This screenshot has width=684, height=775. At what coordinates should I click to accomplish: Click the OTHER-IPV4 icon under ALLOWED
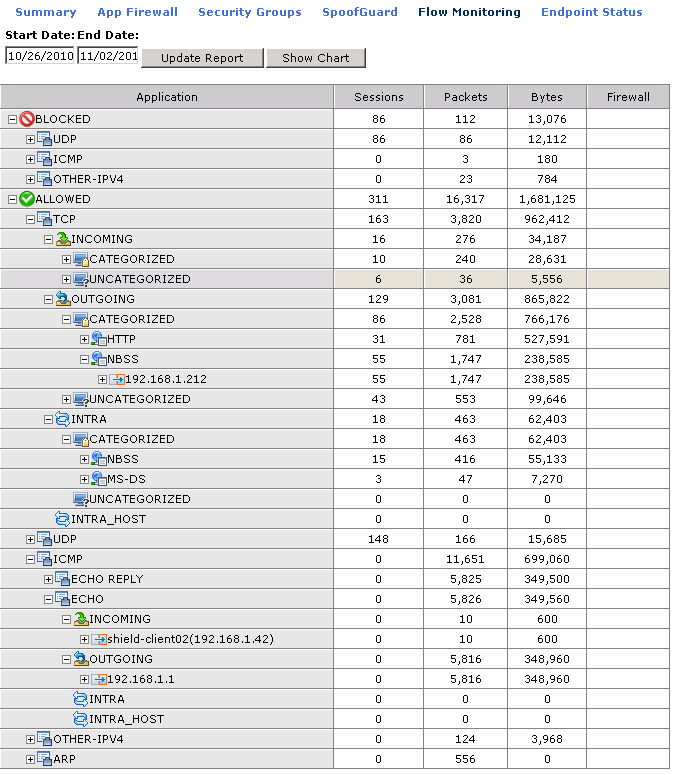tap(44, 739)
